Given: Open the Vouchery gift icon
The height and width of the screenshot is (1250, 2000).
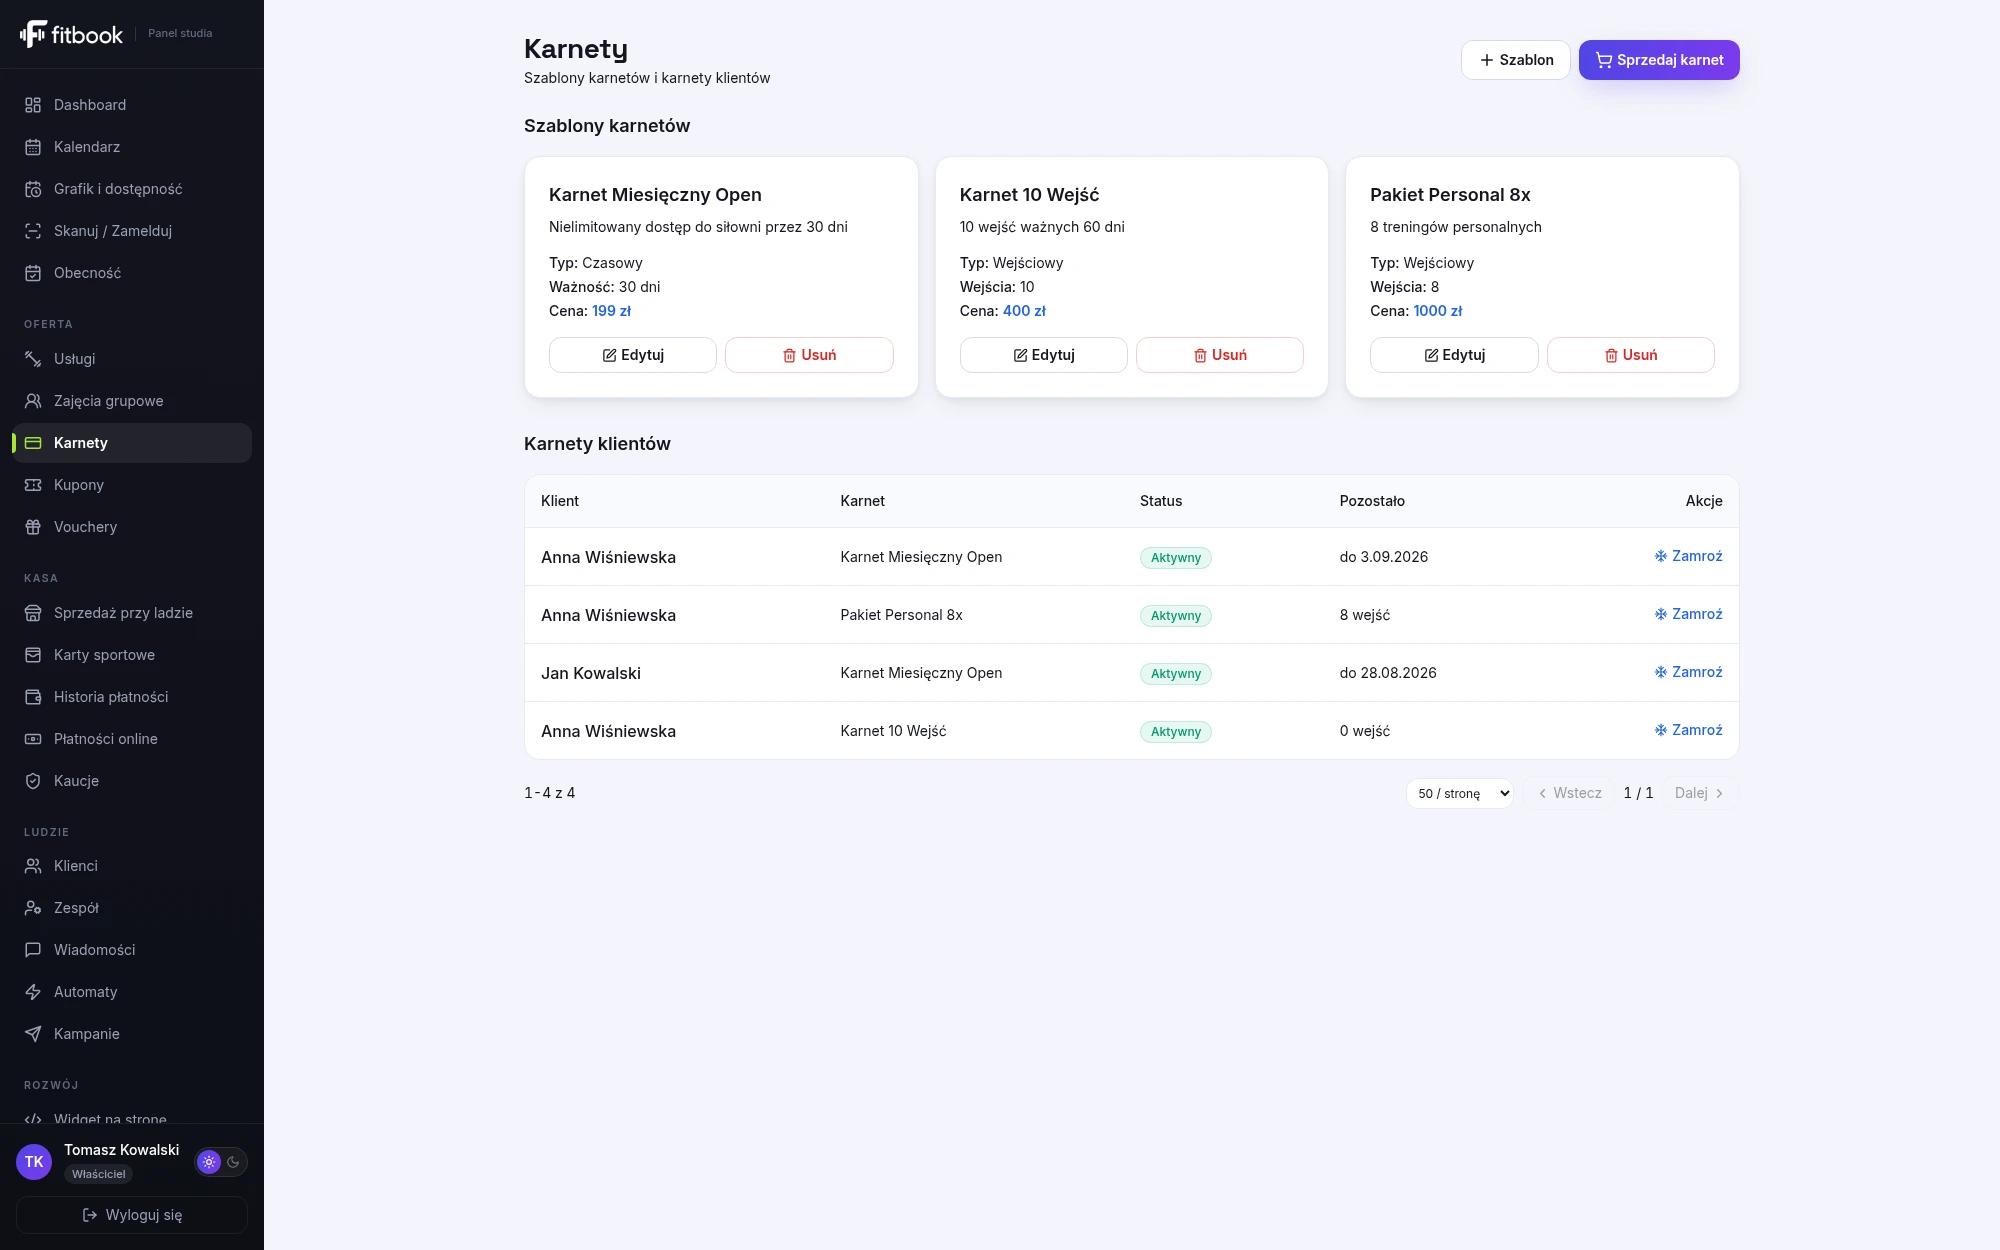Looking at the screenshot, I should (x=33, y=527).
